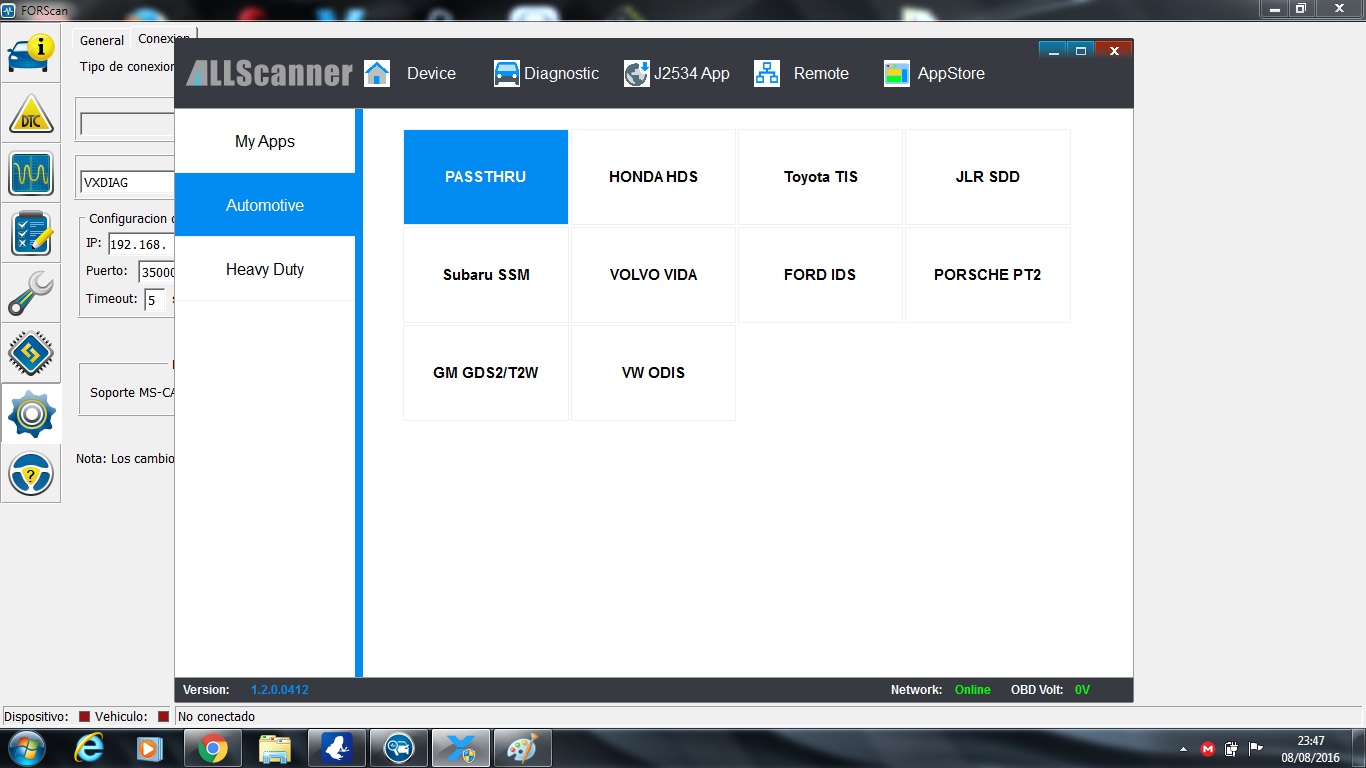Open the steering wheel help panel
Viewport: 1366px width, 768px height.
pyautogui.click(x=31, y=474)
